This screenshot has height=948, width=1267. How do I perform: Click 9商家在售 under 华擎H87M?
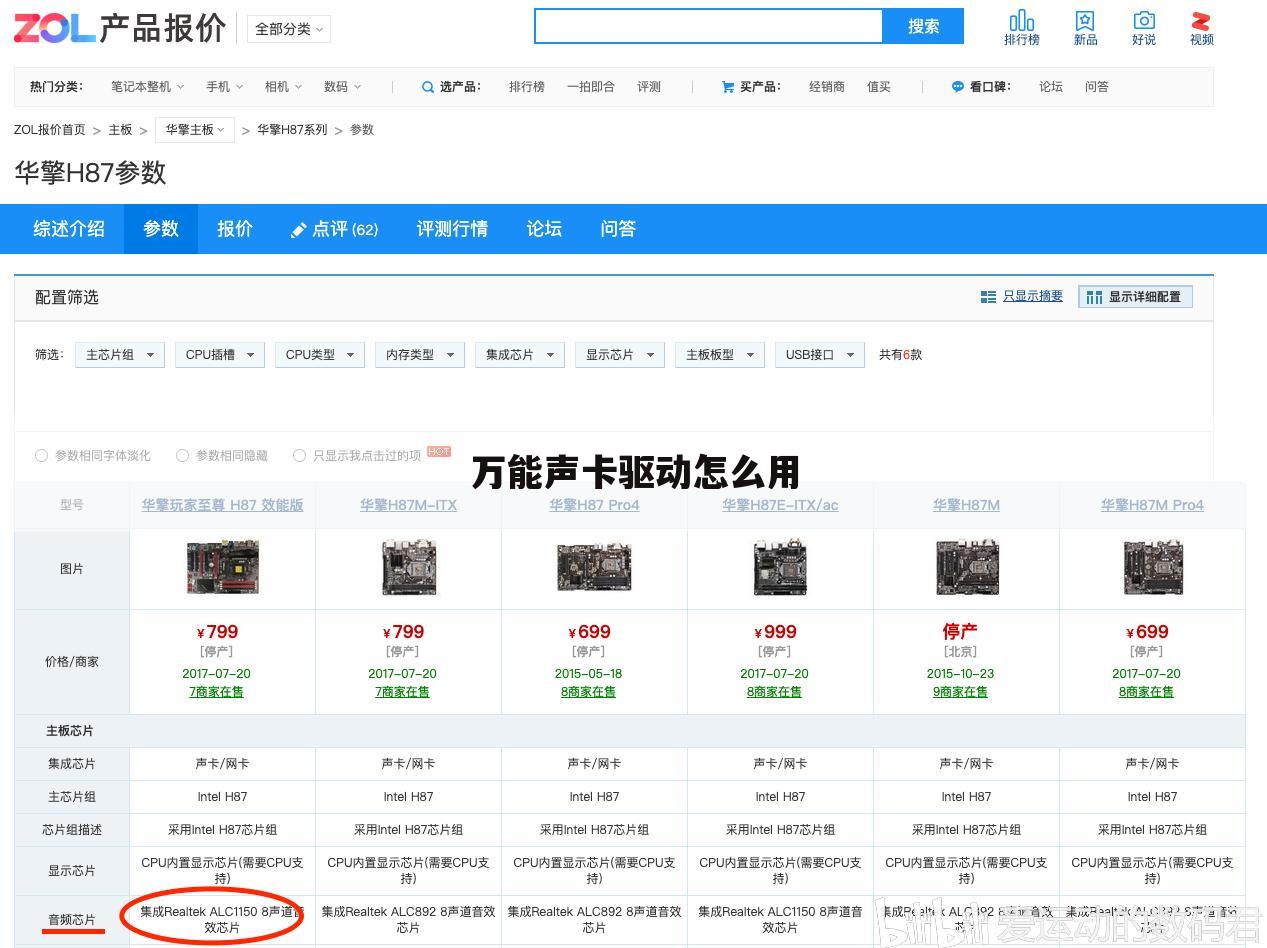coord(960,692)
